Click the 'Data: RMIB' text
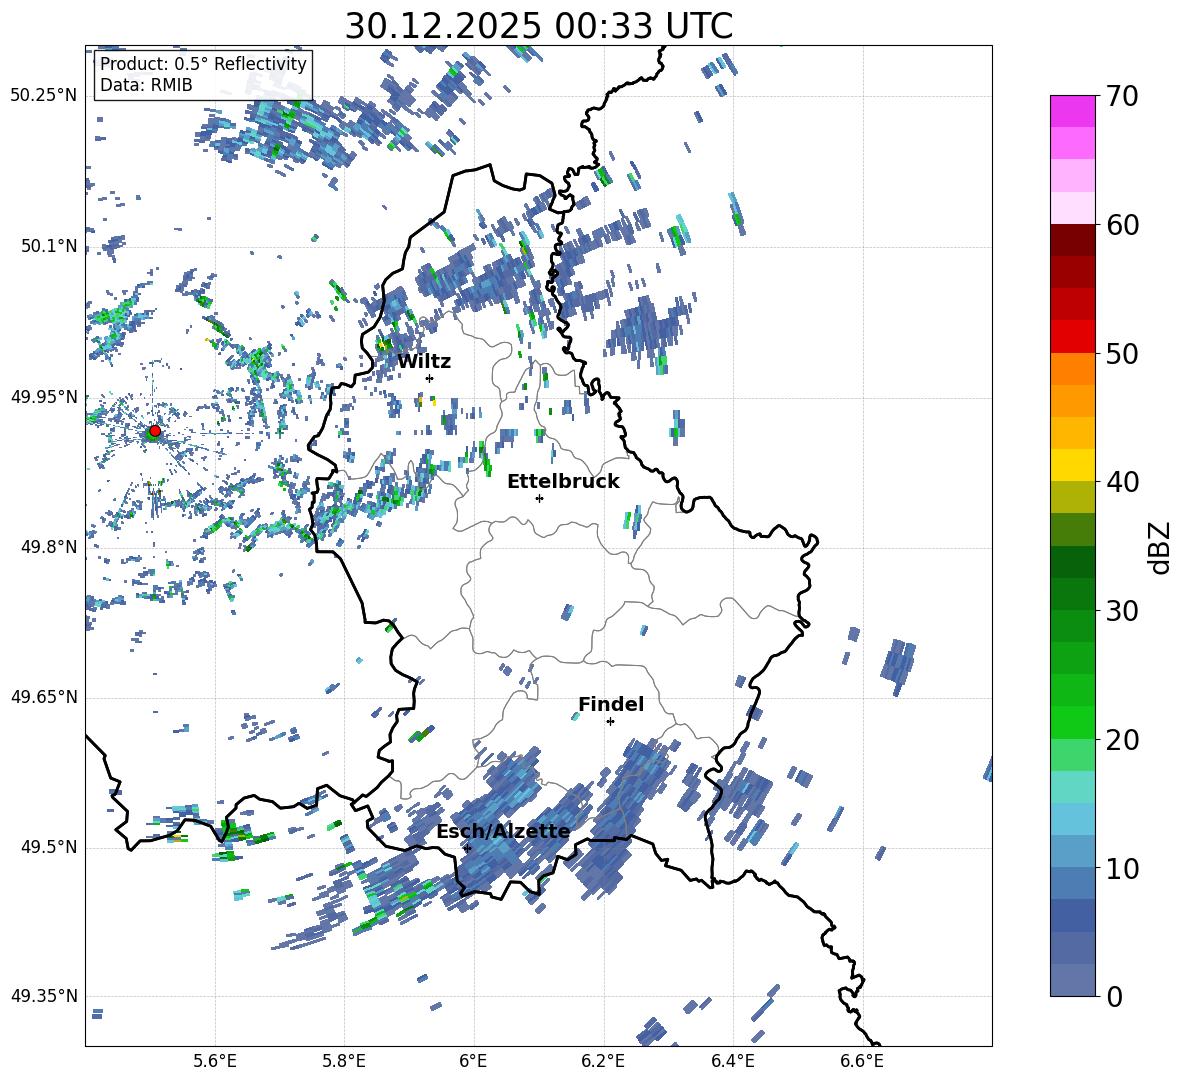This screenshot has width=1184, height=1081. (x=146, y=85)
